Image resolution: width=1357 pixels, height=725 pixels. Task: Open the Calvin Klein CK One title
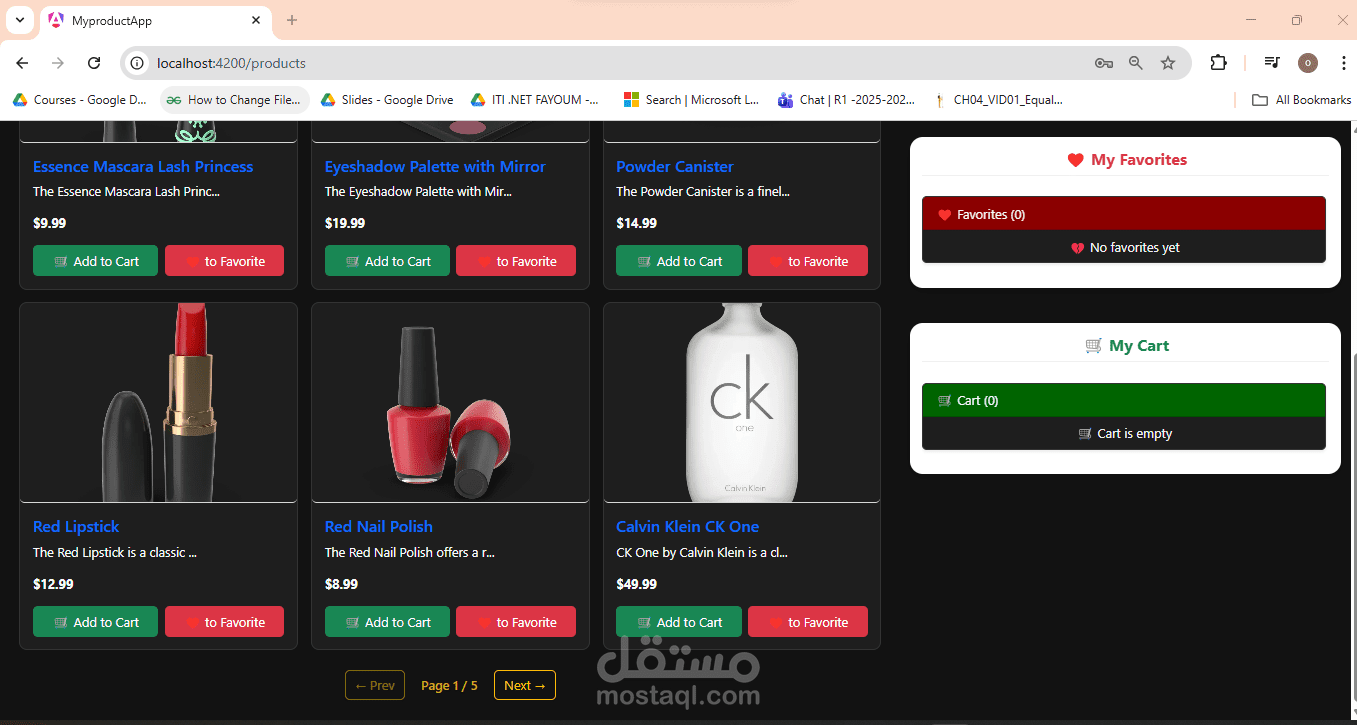[x=688, y=527]
